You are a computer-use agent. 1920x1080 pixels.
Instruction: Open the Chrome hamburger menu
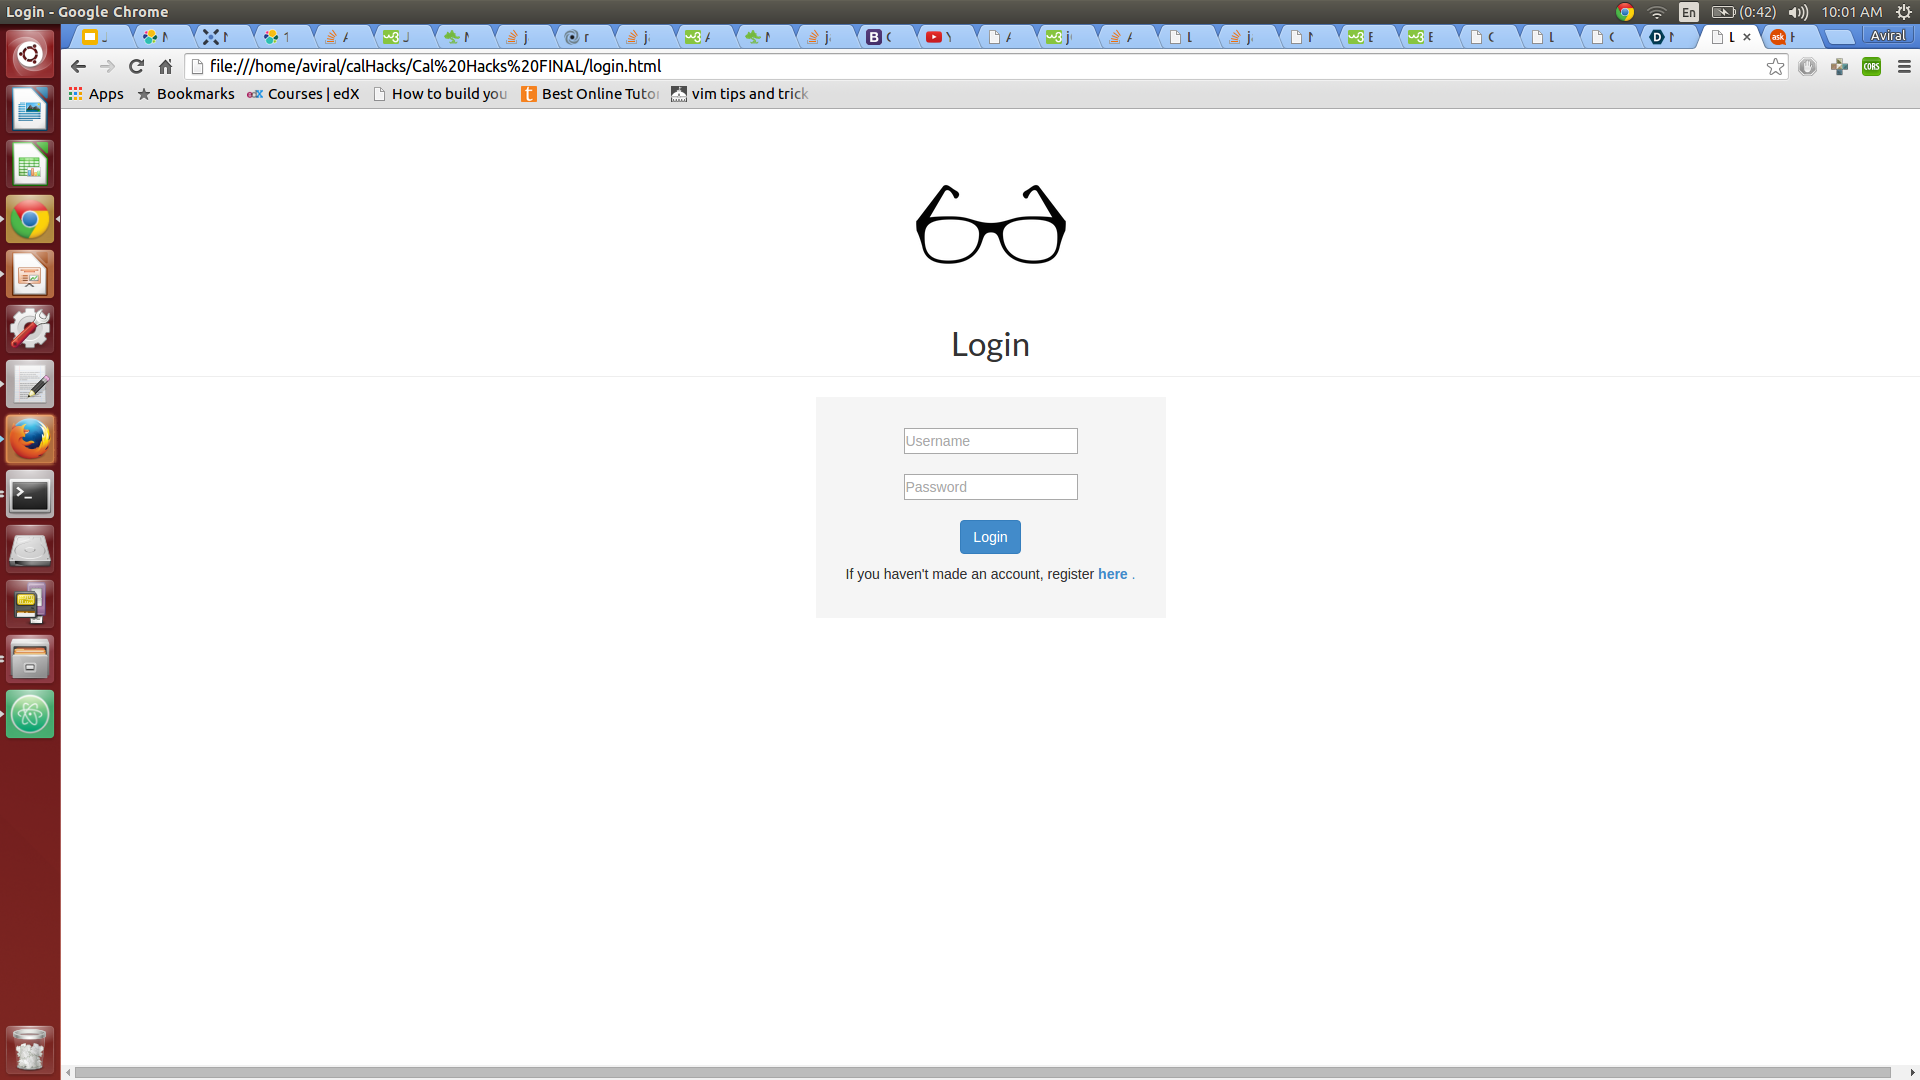tap(1904, 66)
